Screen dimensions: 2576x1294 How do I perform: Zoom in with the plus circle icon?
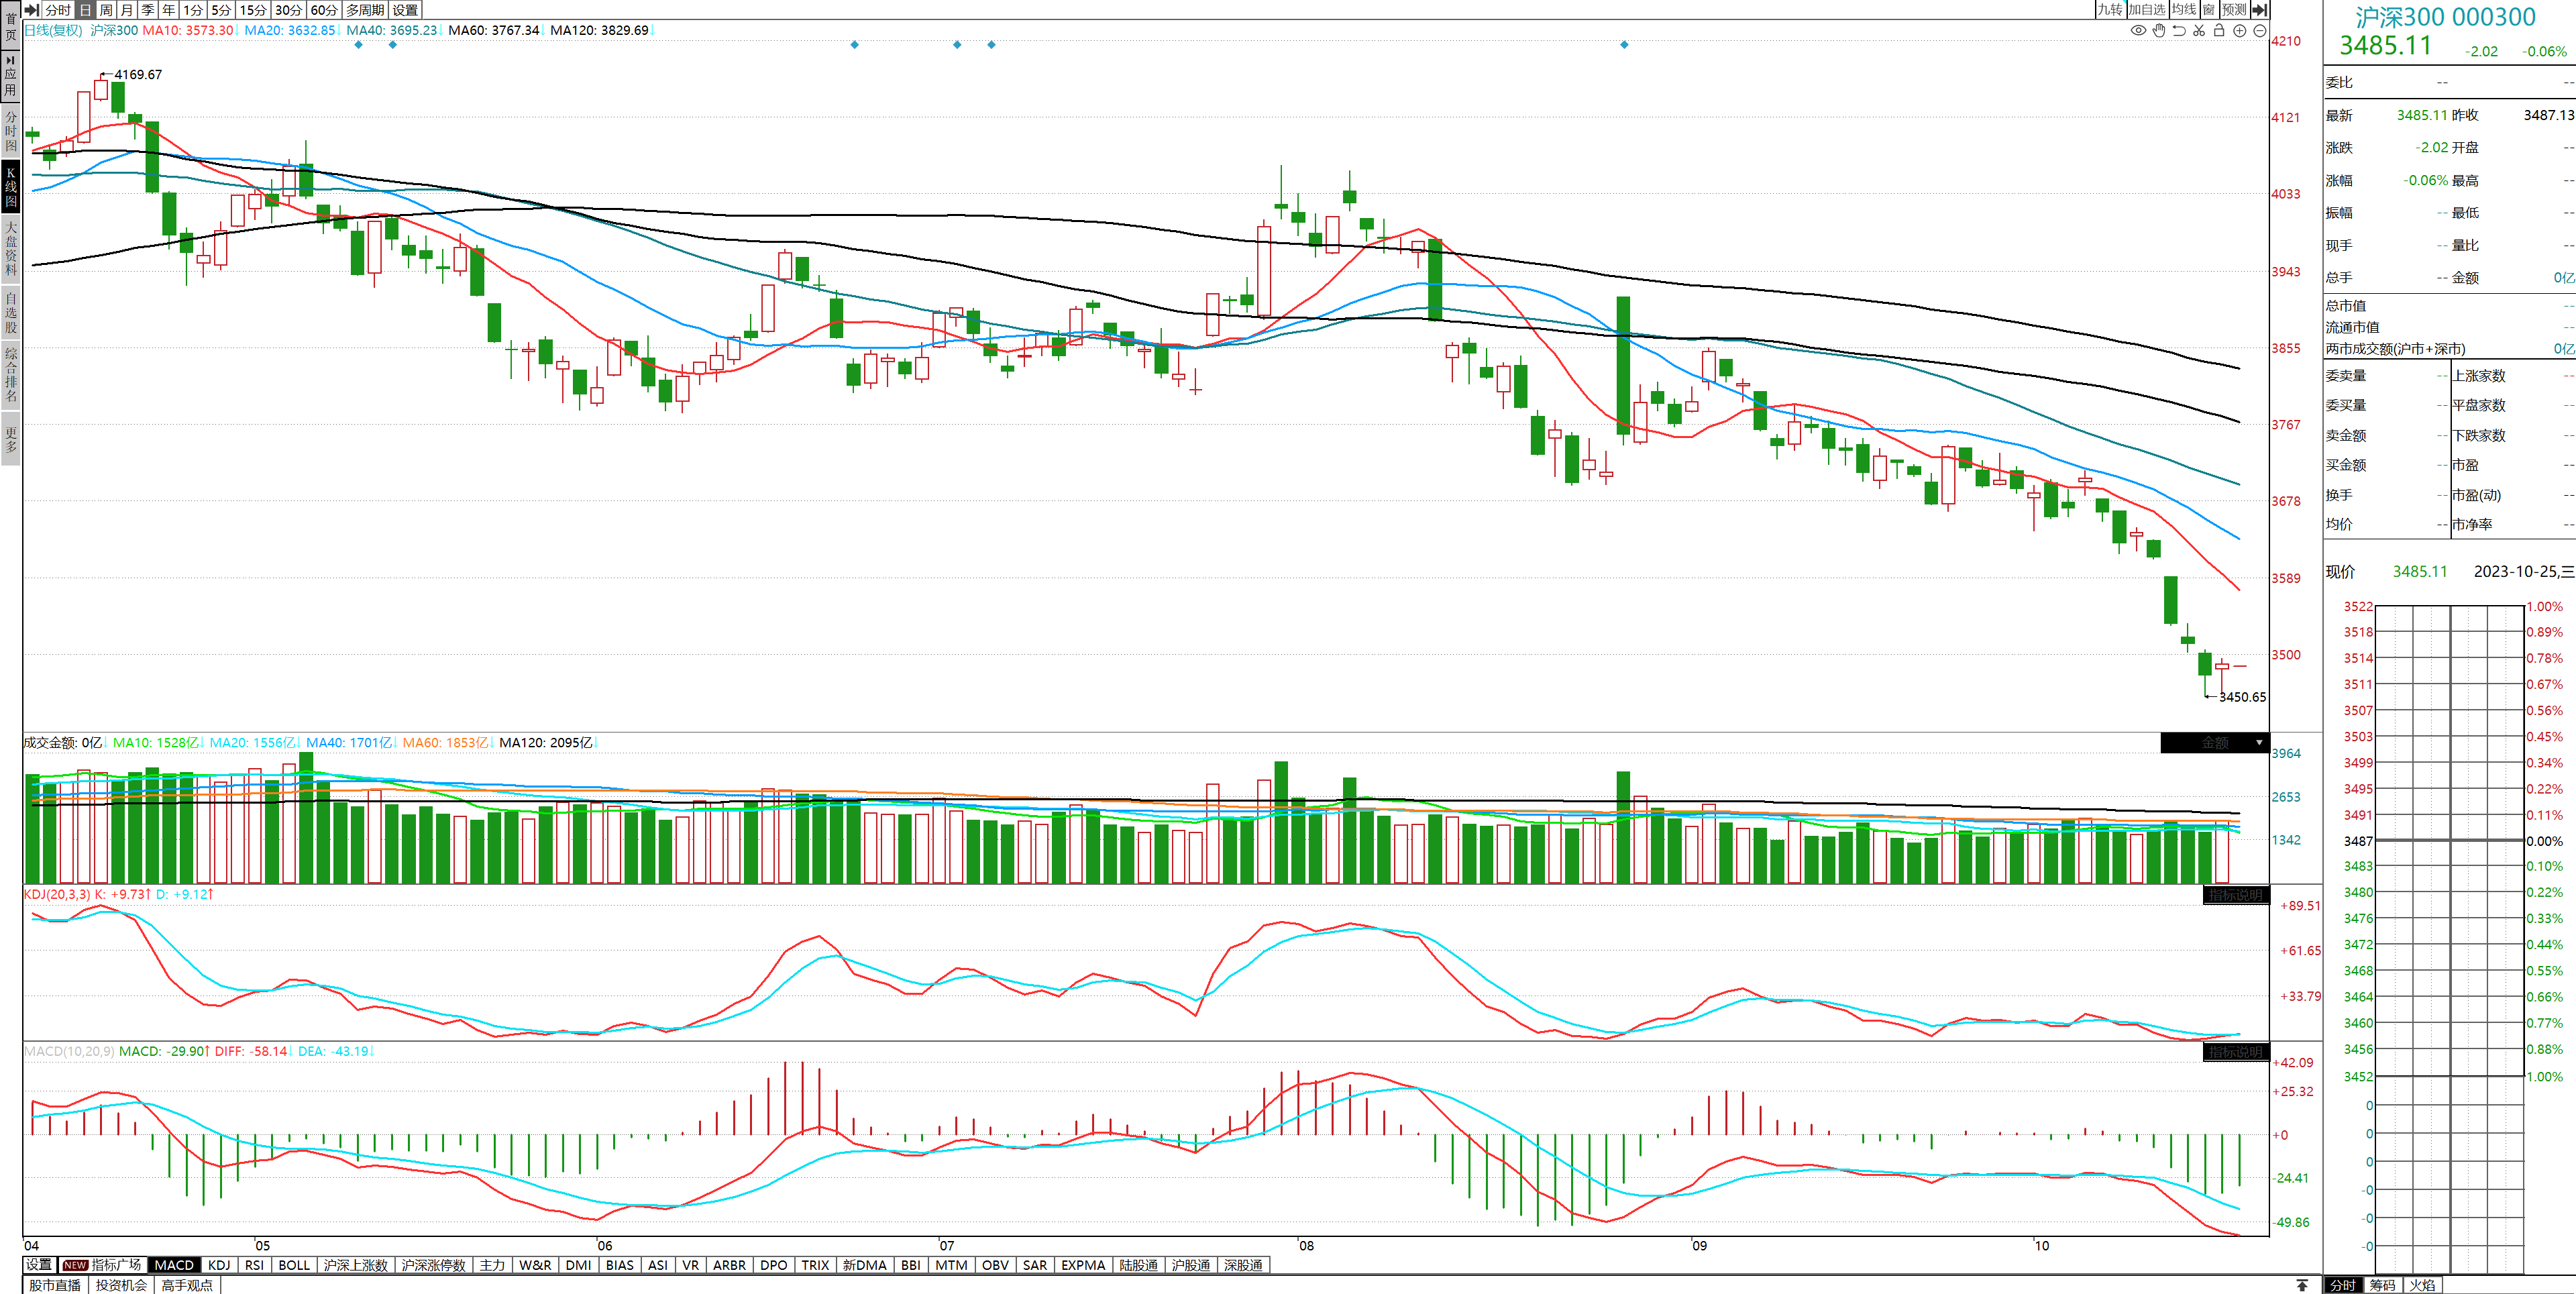(2240, 31)
